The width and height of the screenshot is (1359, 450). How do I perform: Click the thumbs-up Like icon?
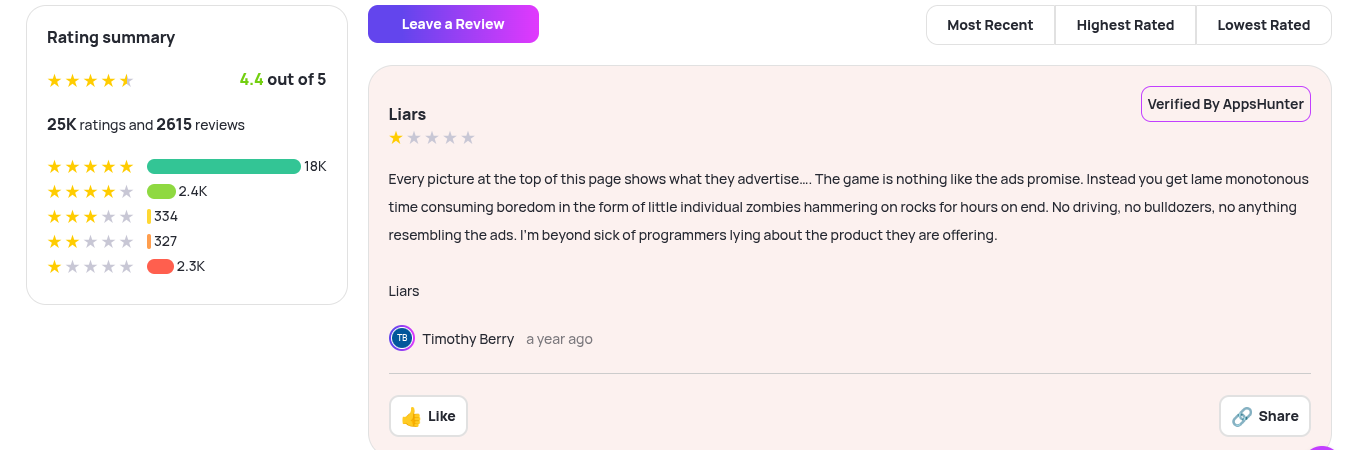[411, 417]
